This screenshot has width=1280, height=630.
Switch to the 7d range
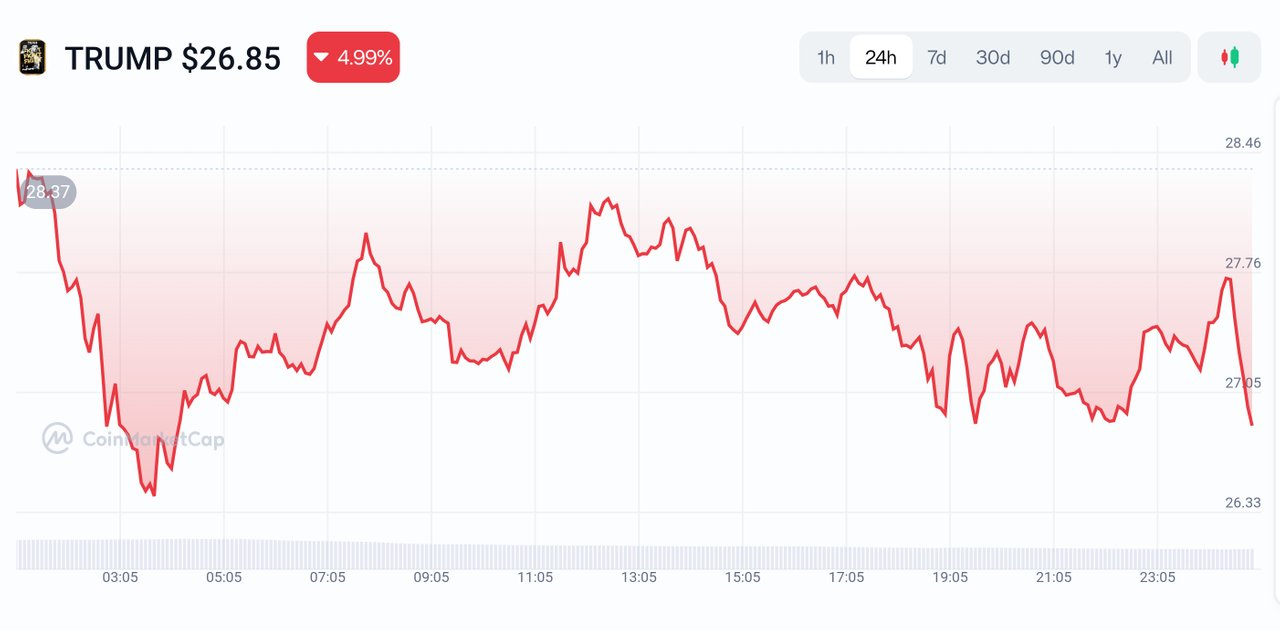pyautogui.click(x=937, y=57)
